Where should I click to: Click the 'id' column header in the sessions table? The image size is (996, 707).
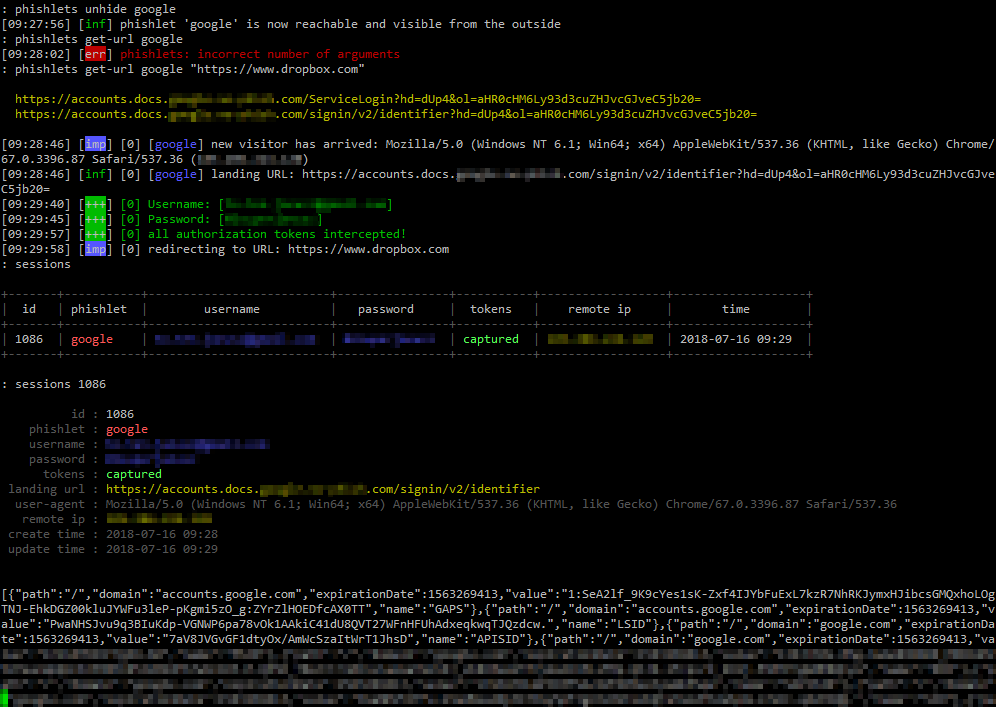pyautogui.click(x=29, y=309)
